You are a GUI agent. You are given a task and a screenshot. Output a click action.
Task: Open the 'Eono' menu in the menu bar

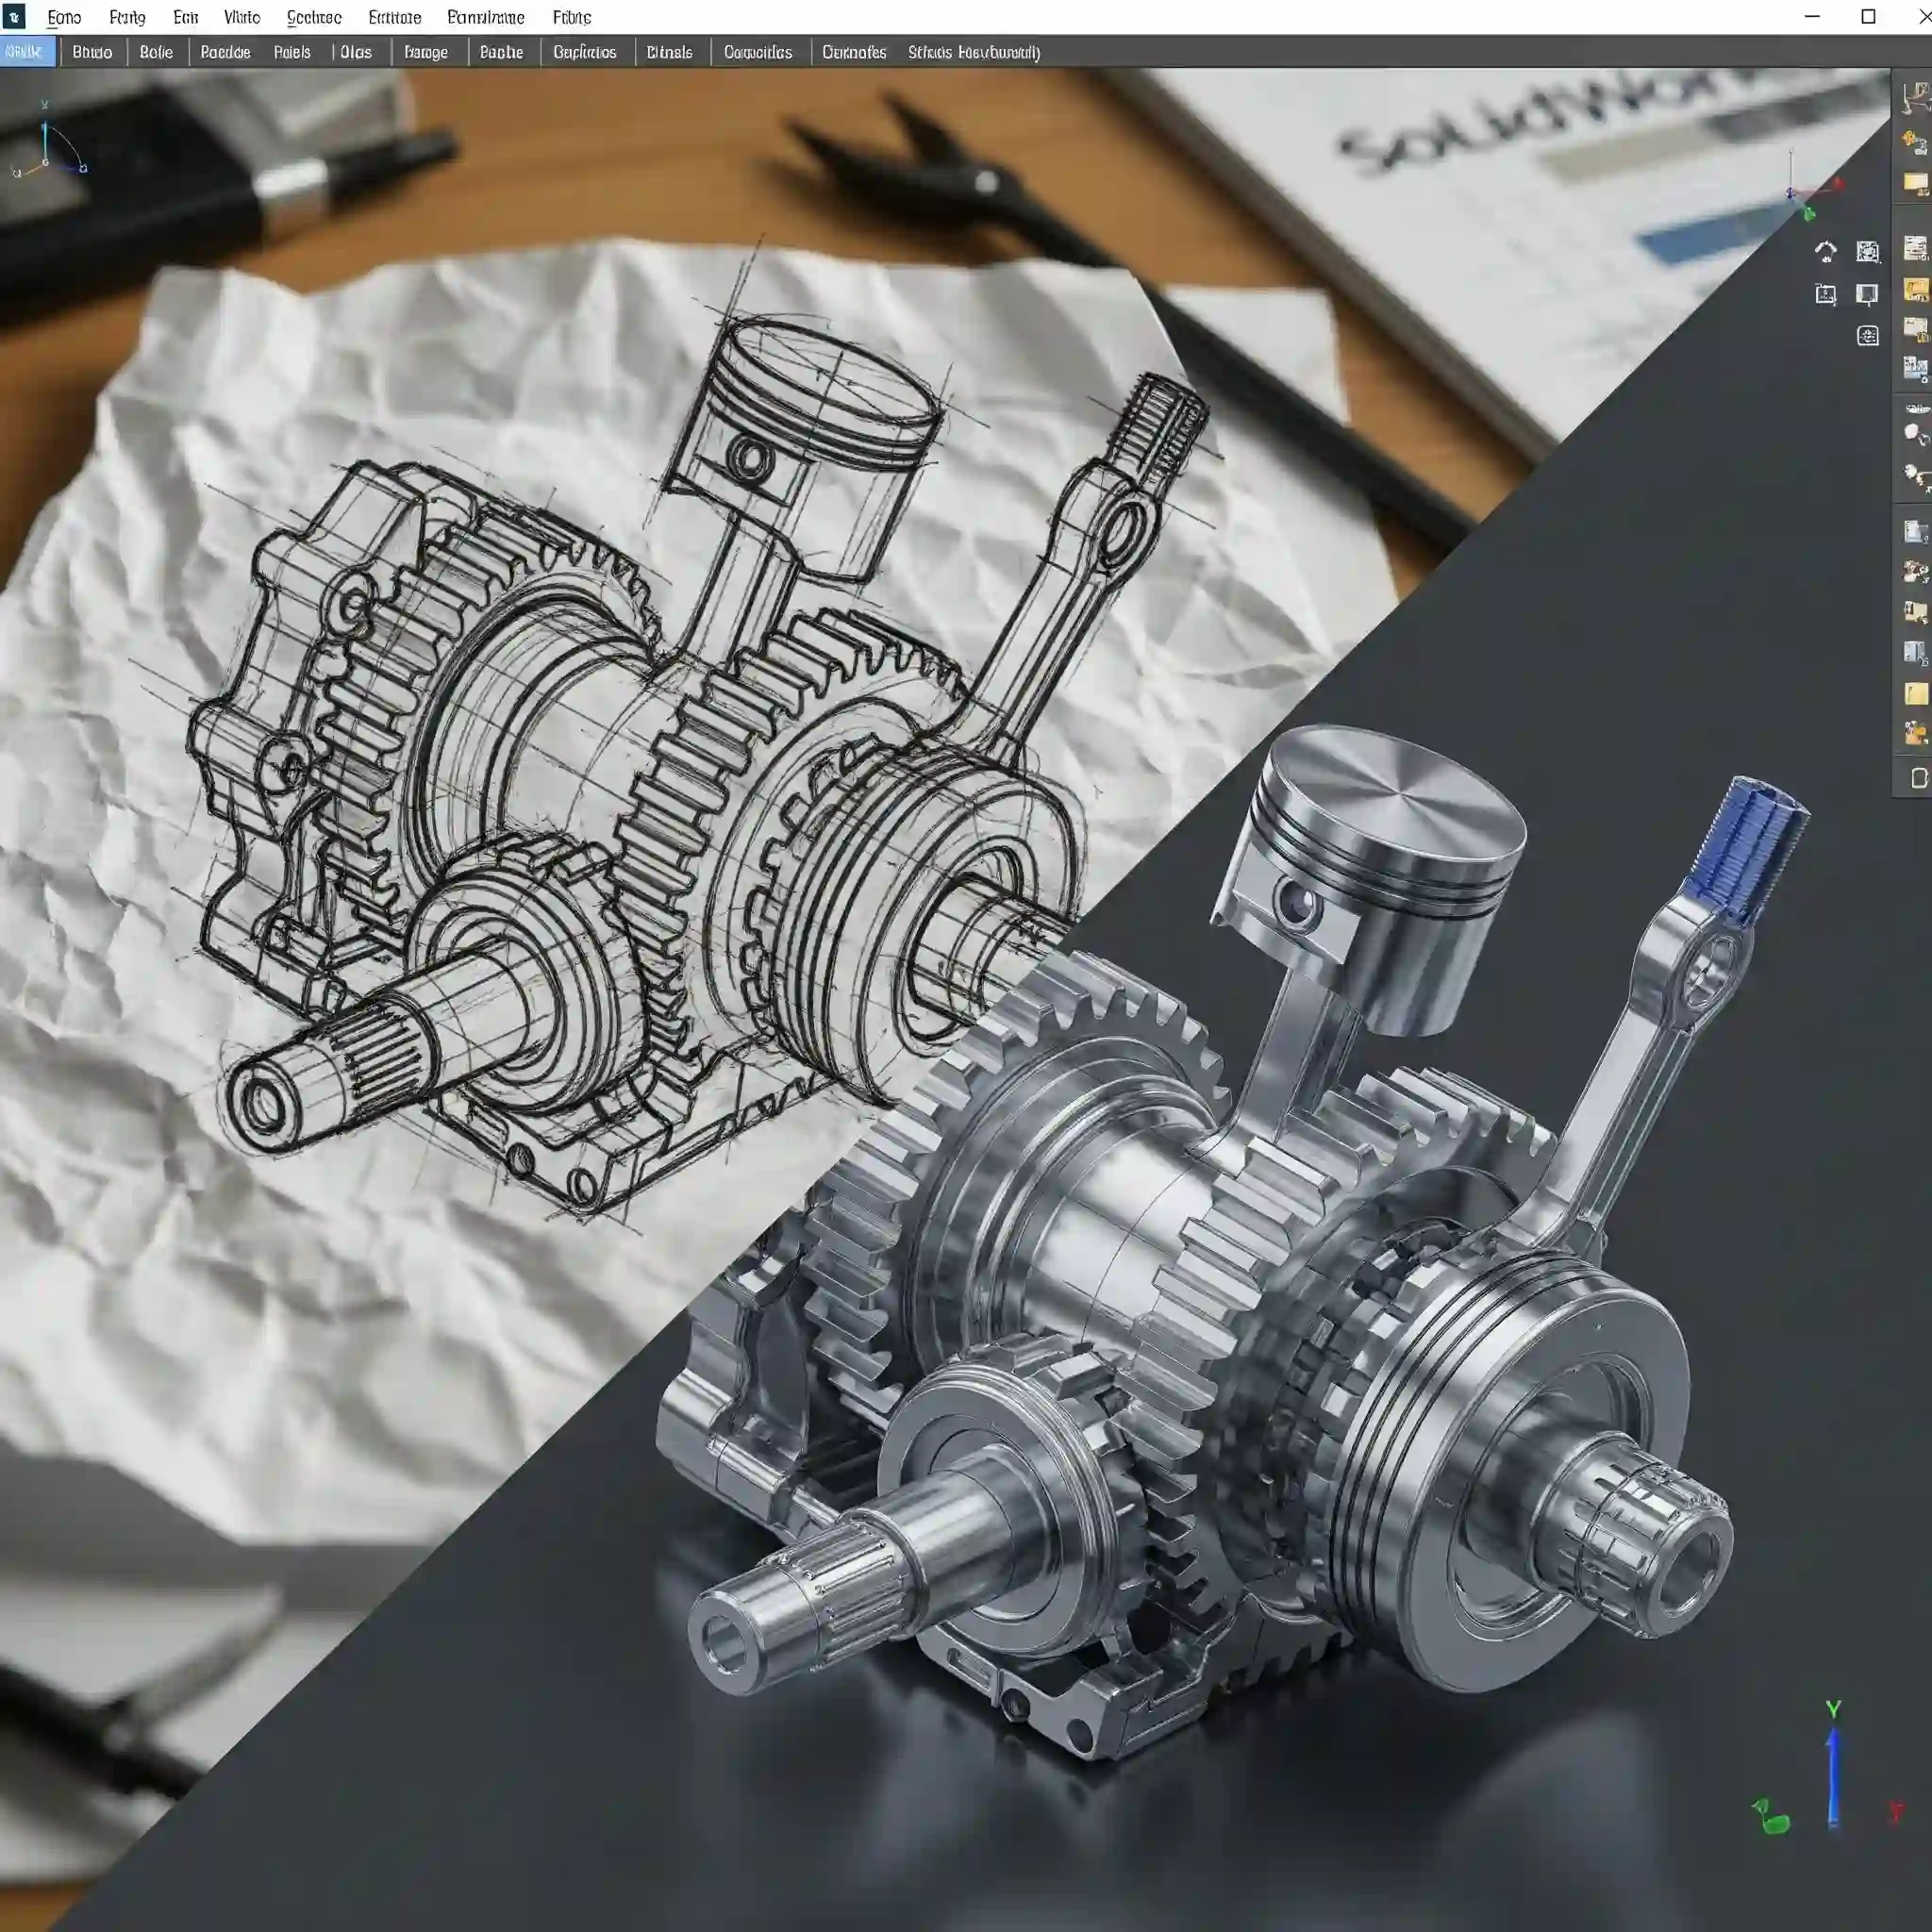click(64, 17)
